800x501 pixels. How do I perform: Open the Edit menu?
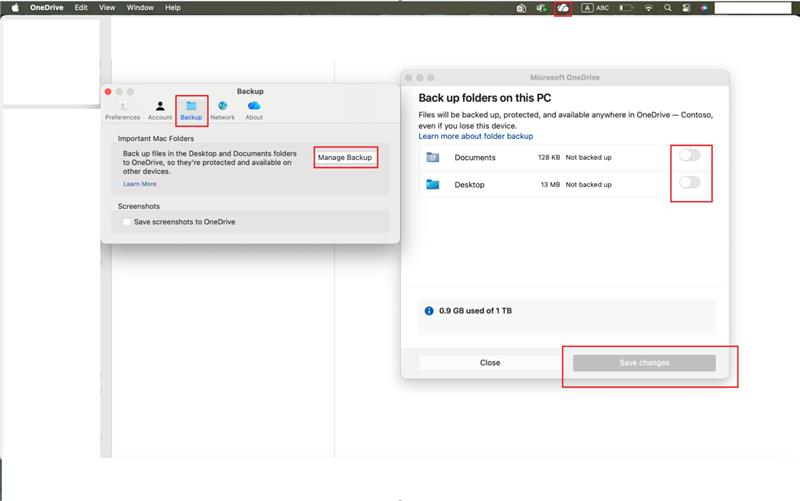coord(81,8)
